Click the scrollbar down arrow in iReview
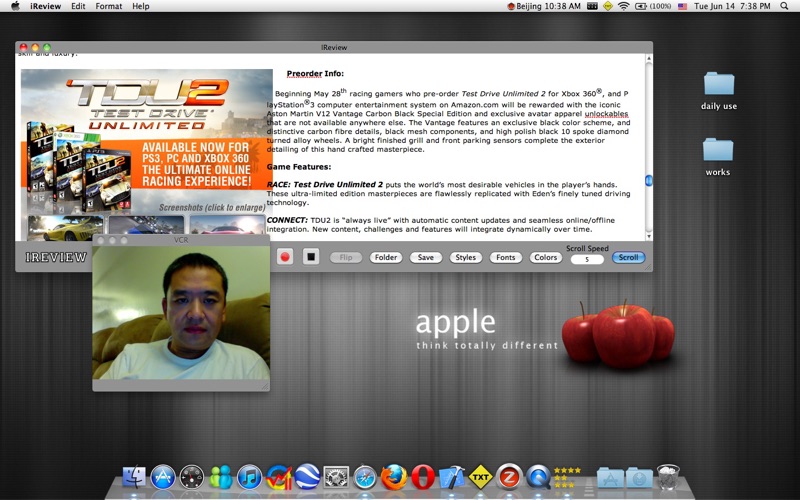The height and width of the screenshot is (500, 800). [648, 236]
